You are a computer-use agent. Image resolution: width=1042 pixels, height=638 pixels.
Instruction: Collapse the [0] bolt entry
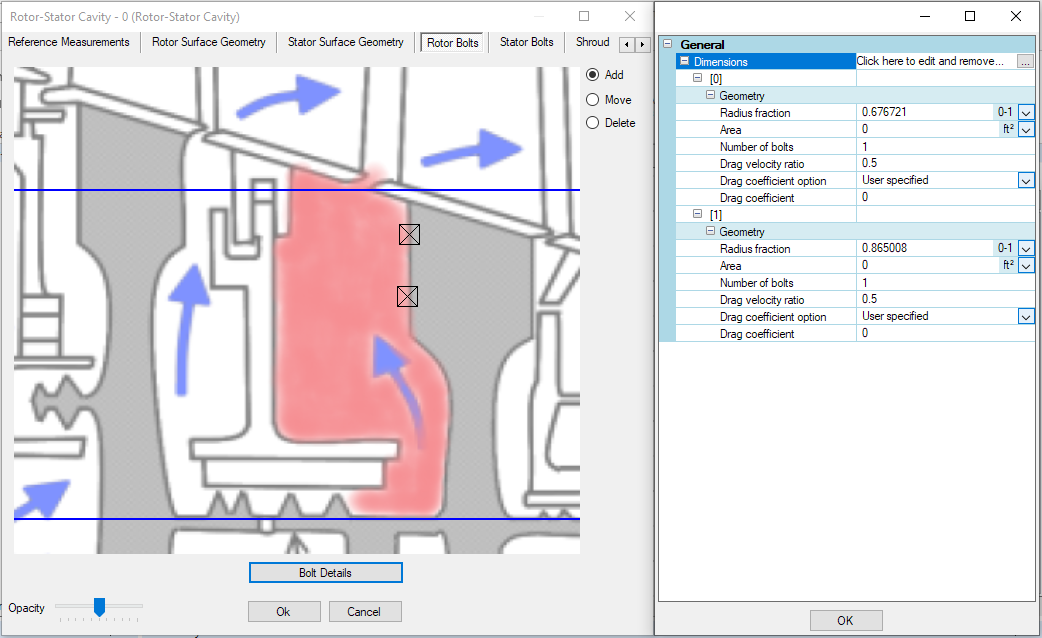coord(697,78)
